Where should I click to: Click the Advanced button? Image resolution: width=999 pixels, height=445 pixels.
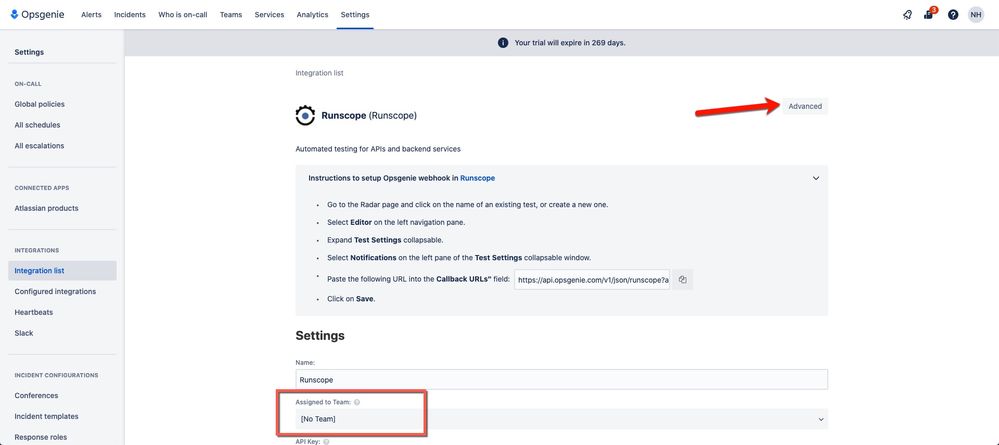click(805, 106)
